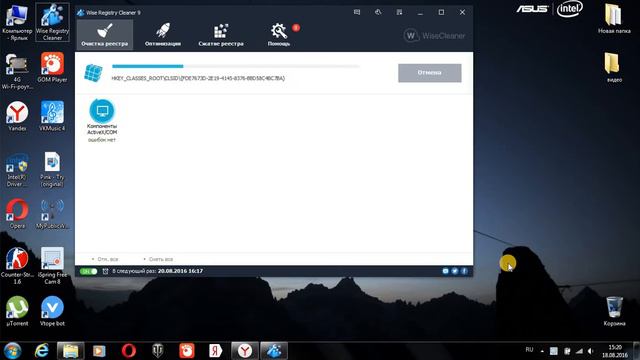Open Opera from the taskbar
The image size is (640, 360).
[x=129, y=351]
